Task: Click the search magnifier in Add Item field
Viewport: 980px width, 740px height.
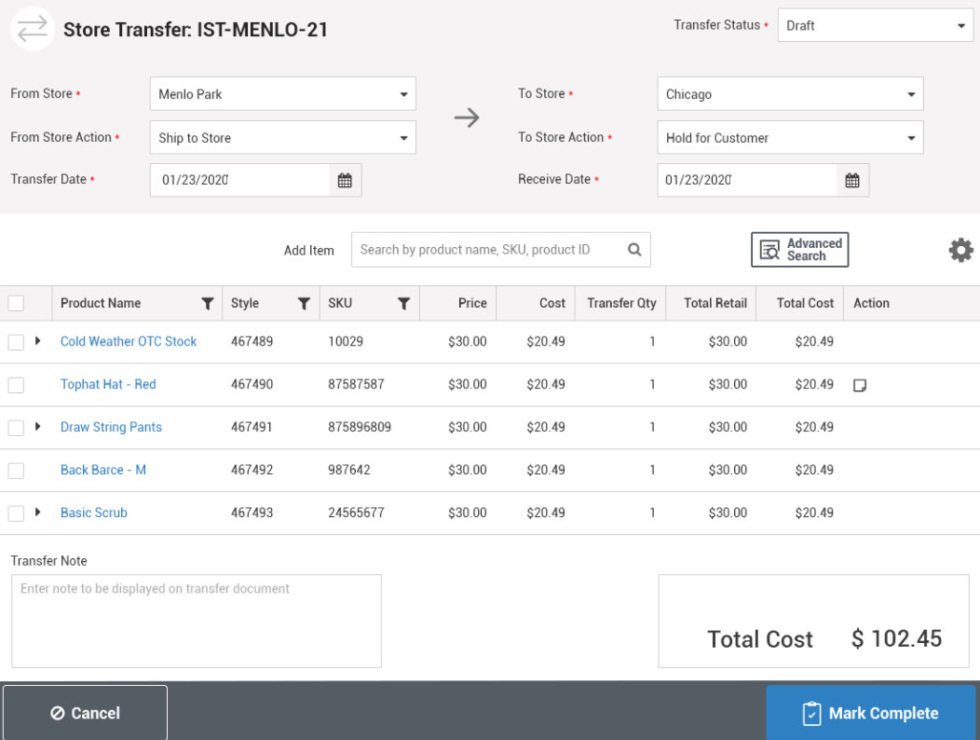Action: click(x=632, y=249)
